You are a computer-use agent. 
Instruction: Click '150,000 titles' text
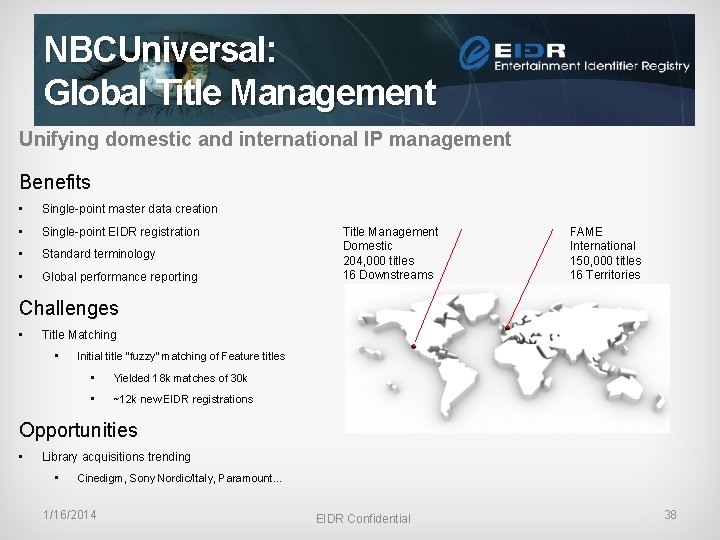click(x=606, y=260)
